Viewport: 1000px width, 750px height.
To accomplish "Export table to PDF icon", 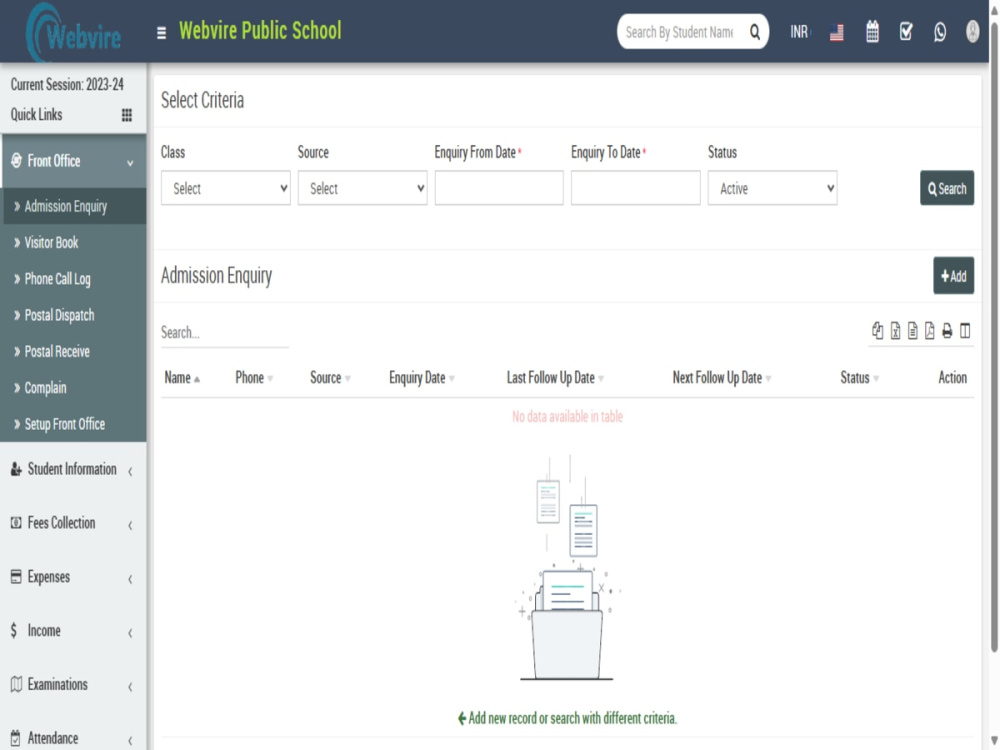I will pos(930,330).
